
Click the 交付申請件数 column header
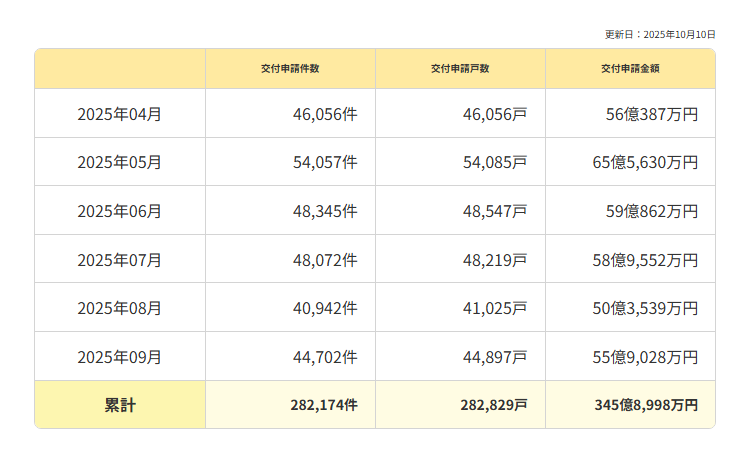tap(290, 69)
